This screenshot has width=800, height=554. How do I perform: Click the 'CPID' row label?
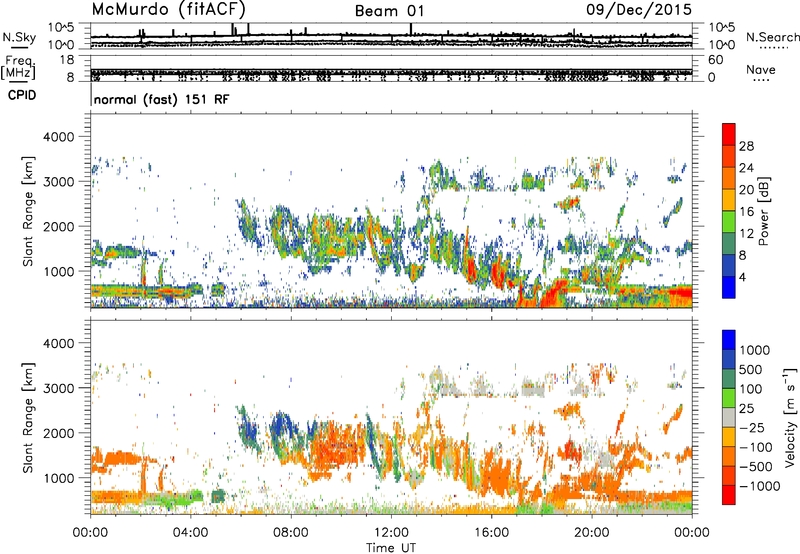(x=22, y=95)
